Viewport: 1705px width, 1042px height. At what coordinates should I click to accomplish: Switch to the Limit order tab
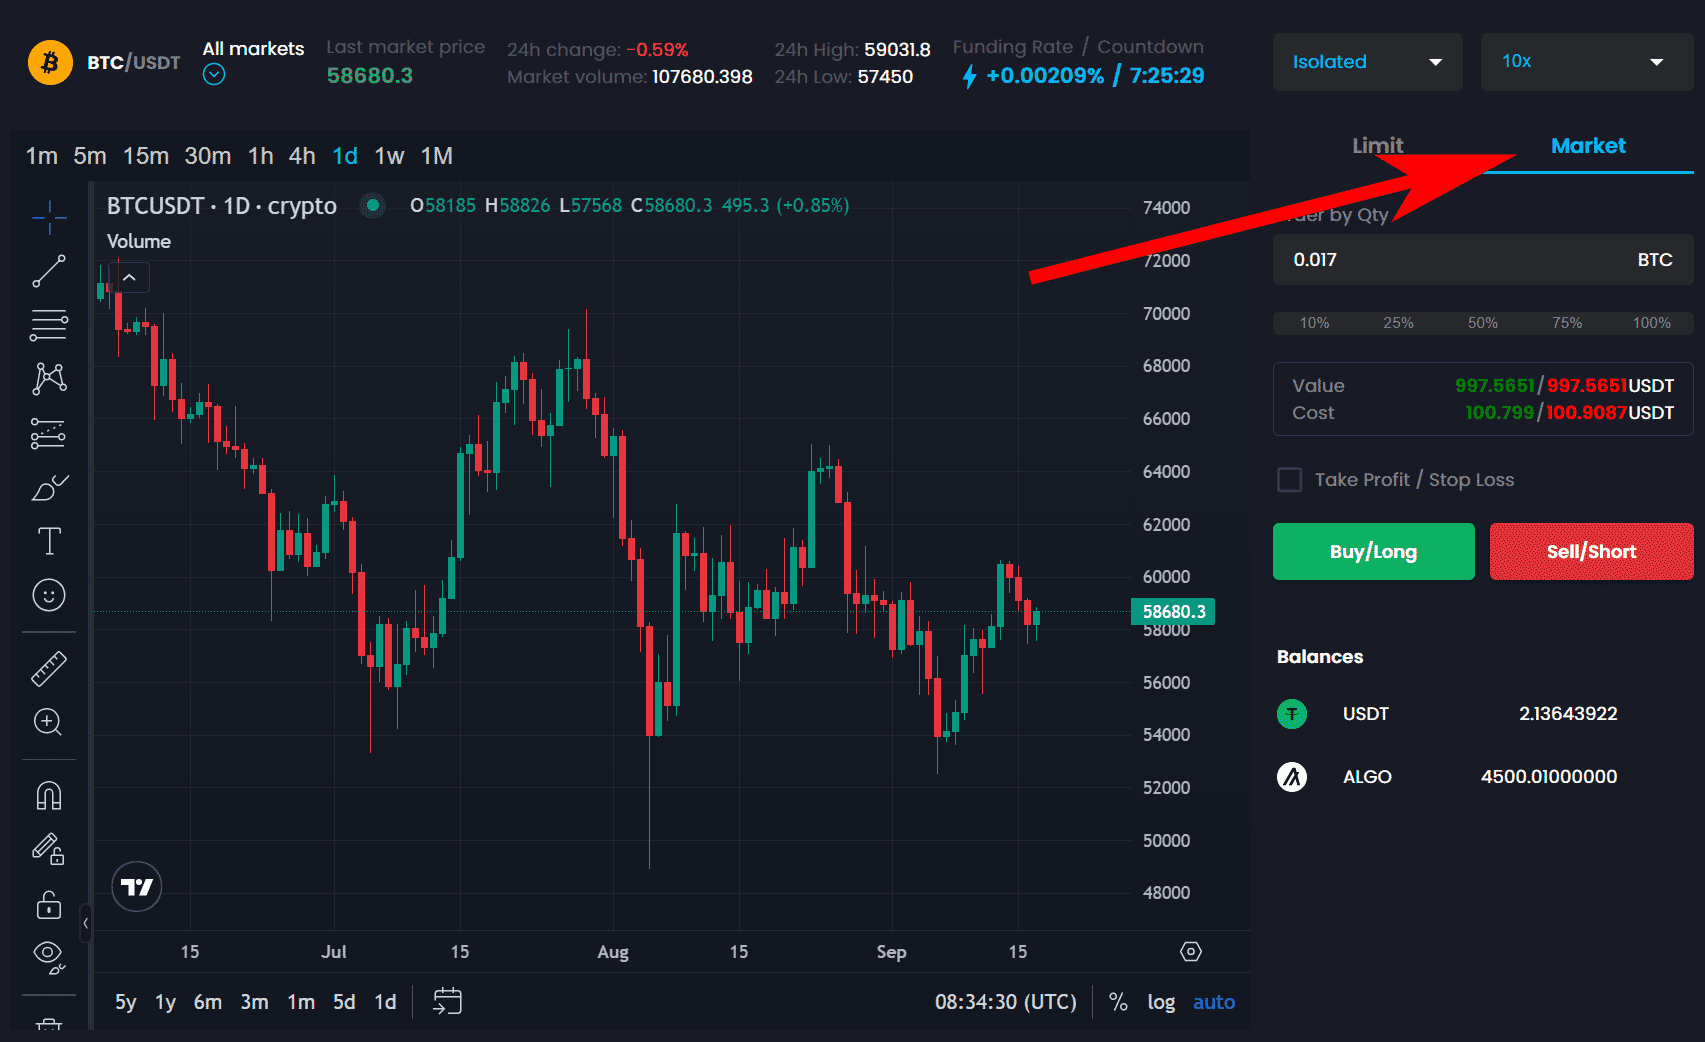pos(1378,146)
